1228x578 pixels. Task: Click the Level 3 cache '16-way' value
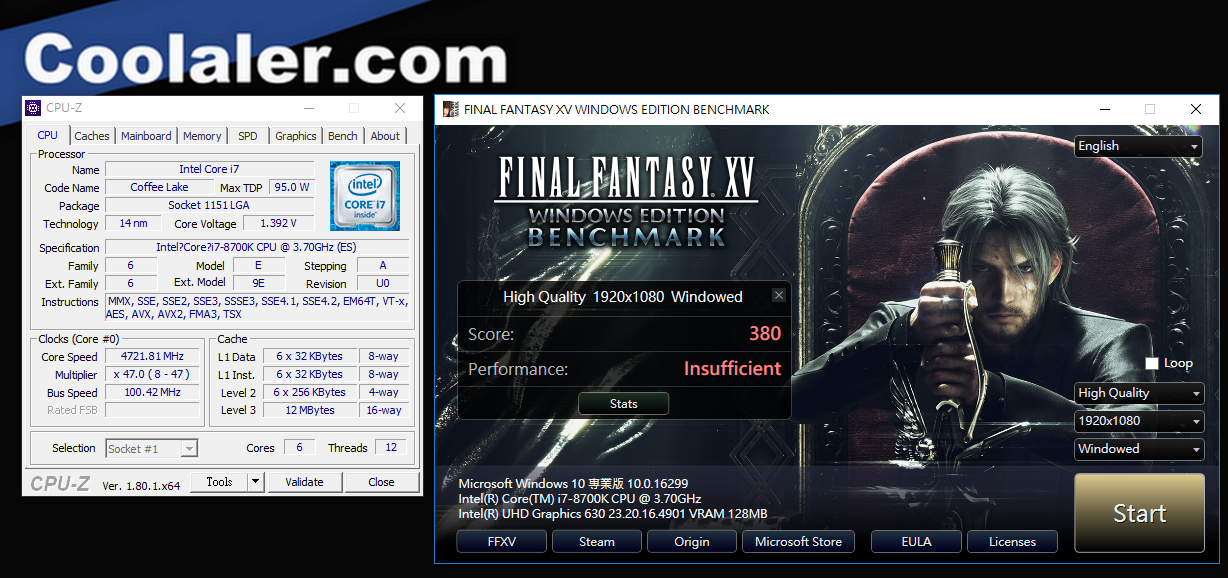[383, 410]
